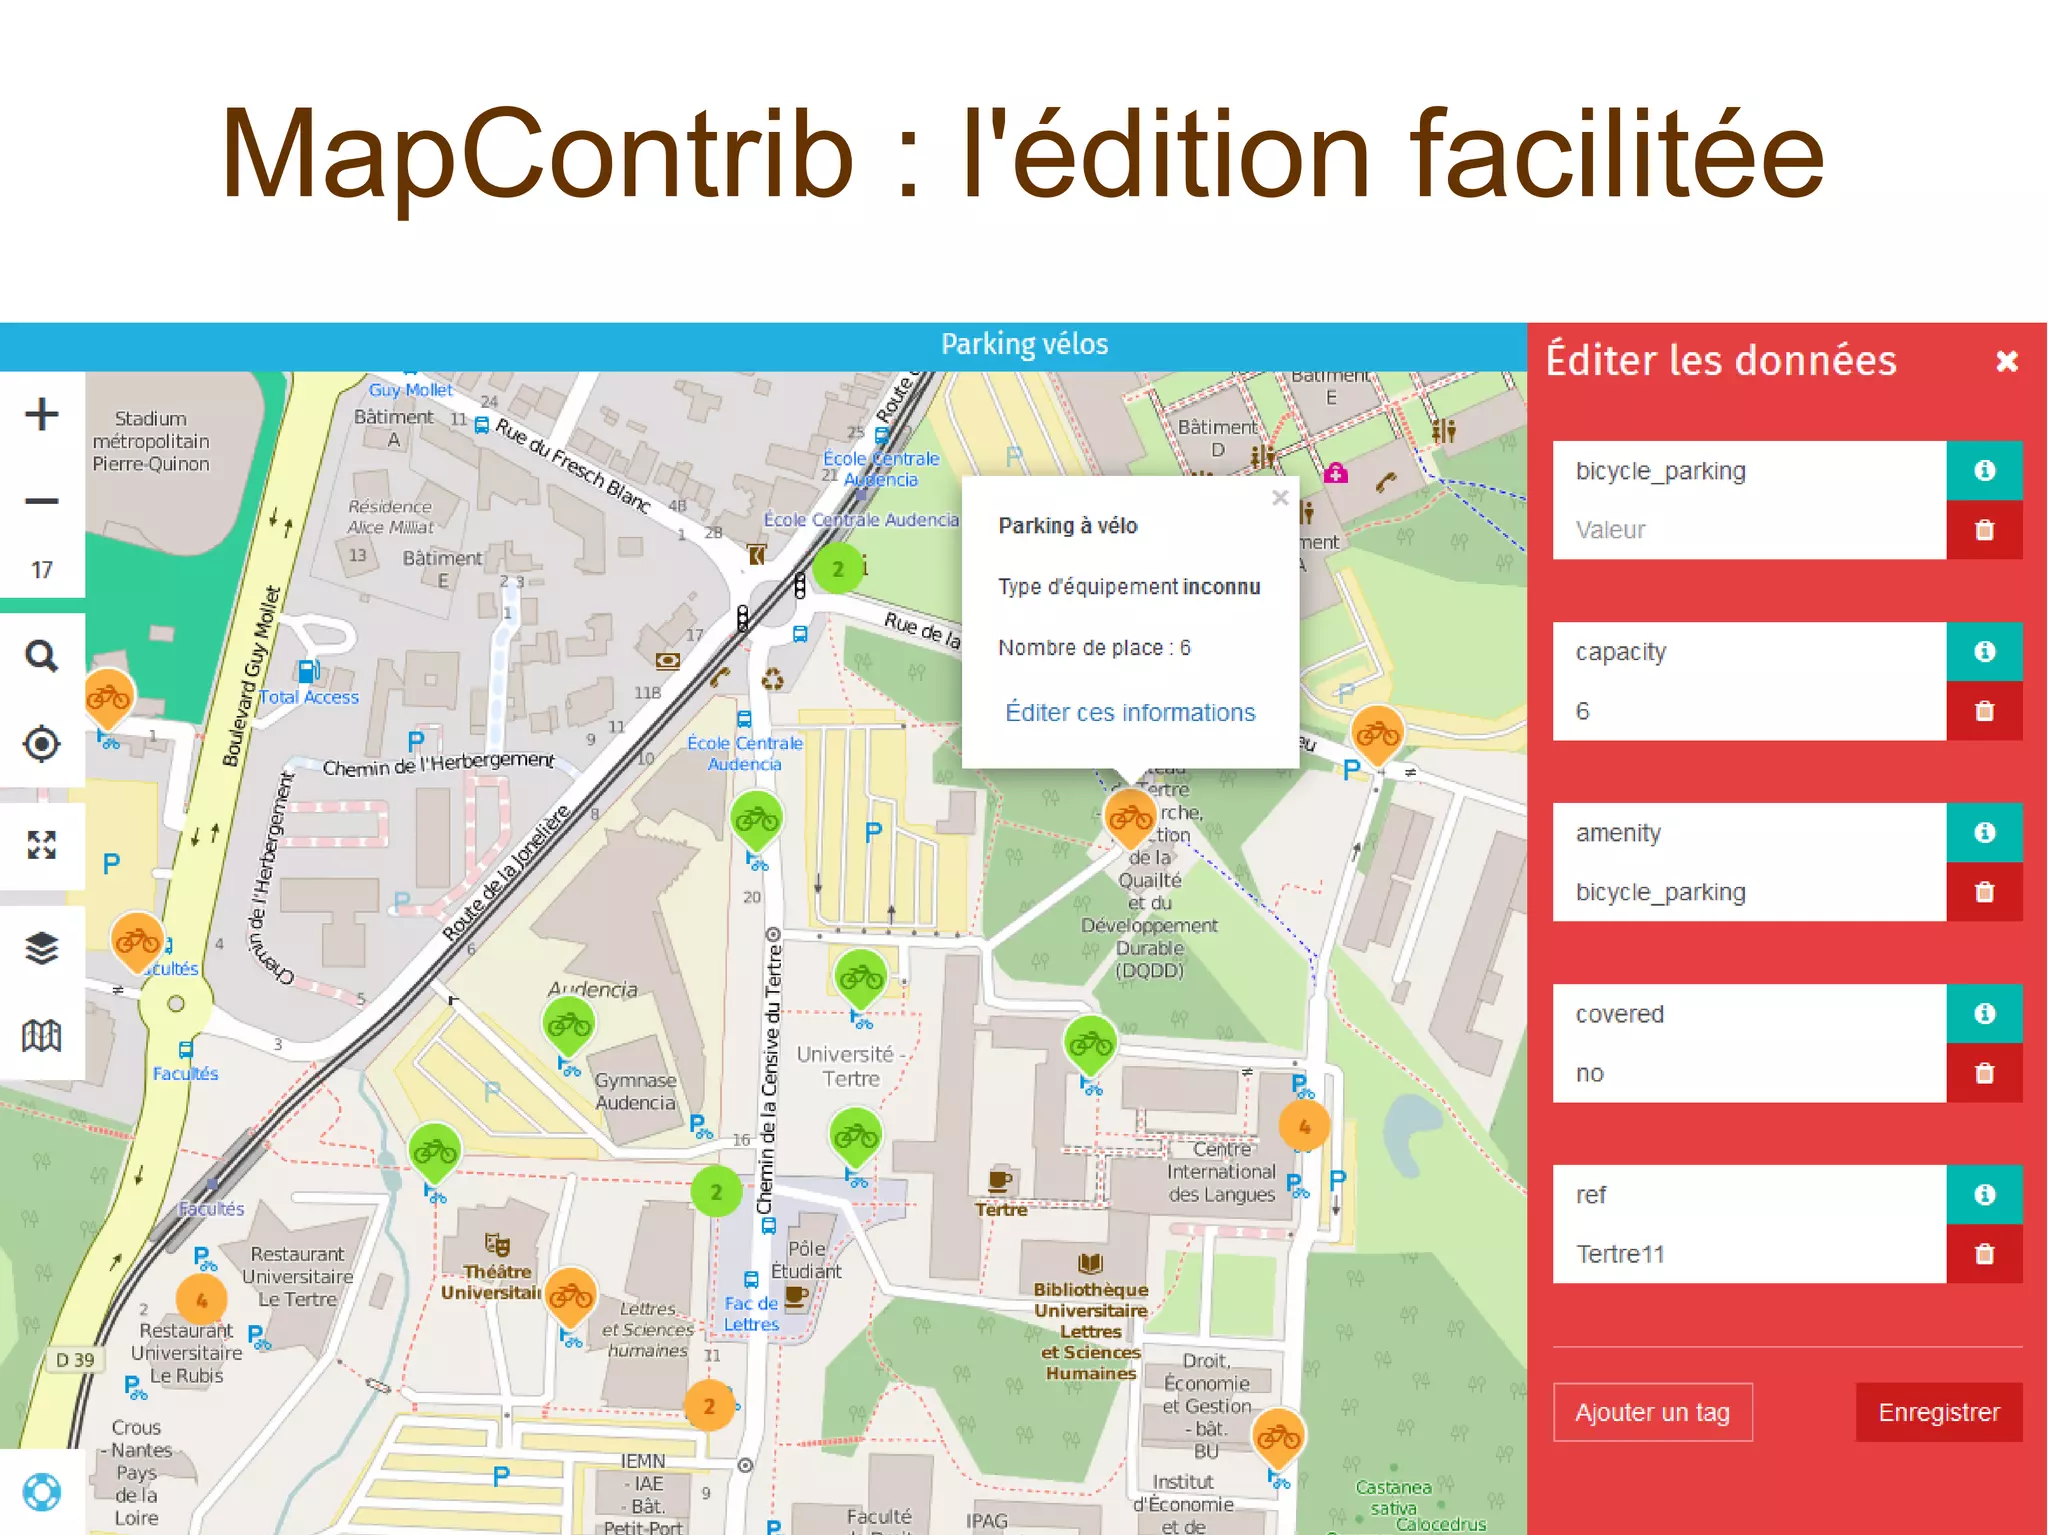Edit the capacity key field

pyautogui.click(x=1749, y=652)
